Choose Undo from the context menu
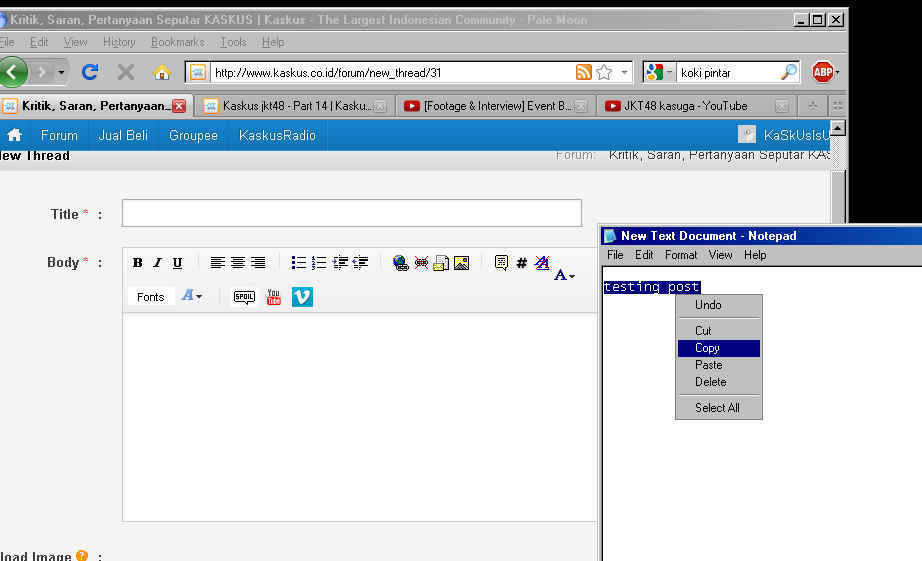This screenshot has height=561, width=922. coord(719,305)
